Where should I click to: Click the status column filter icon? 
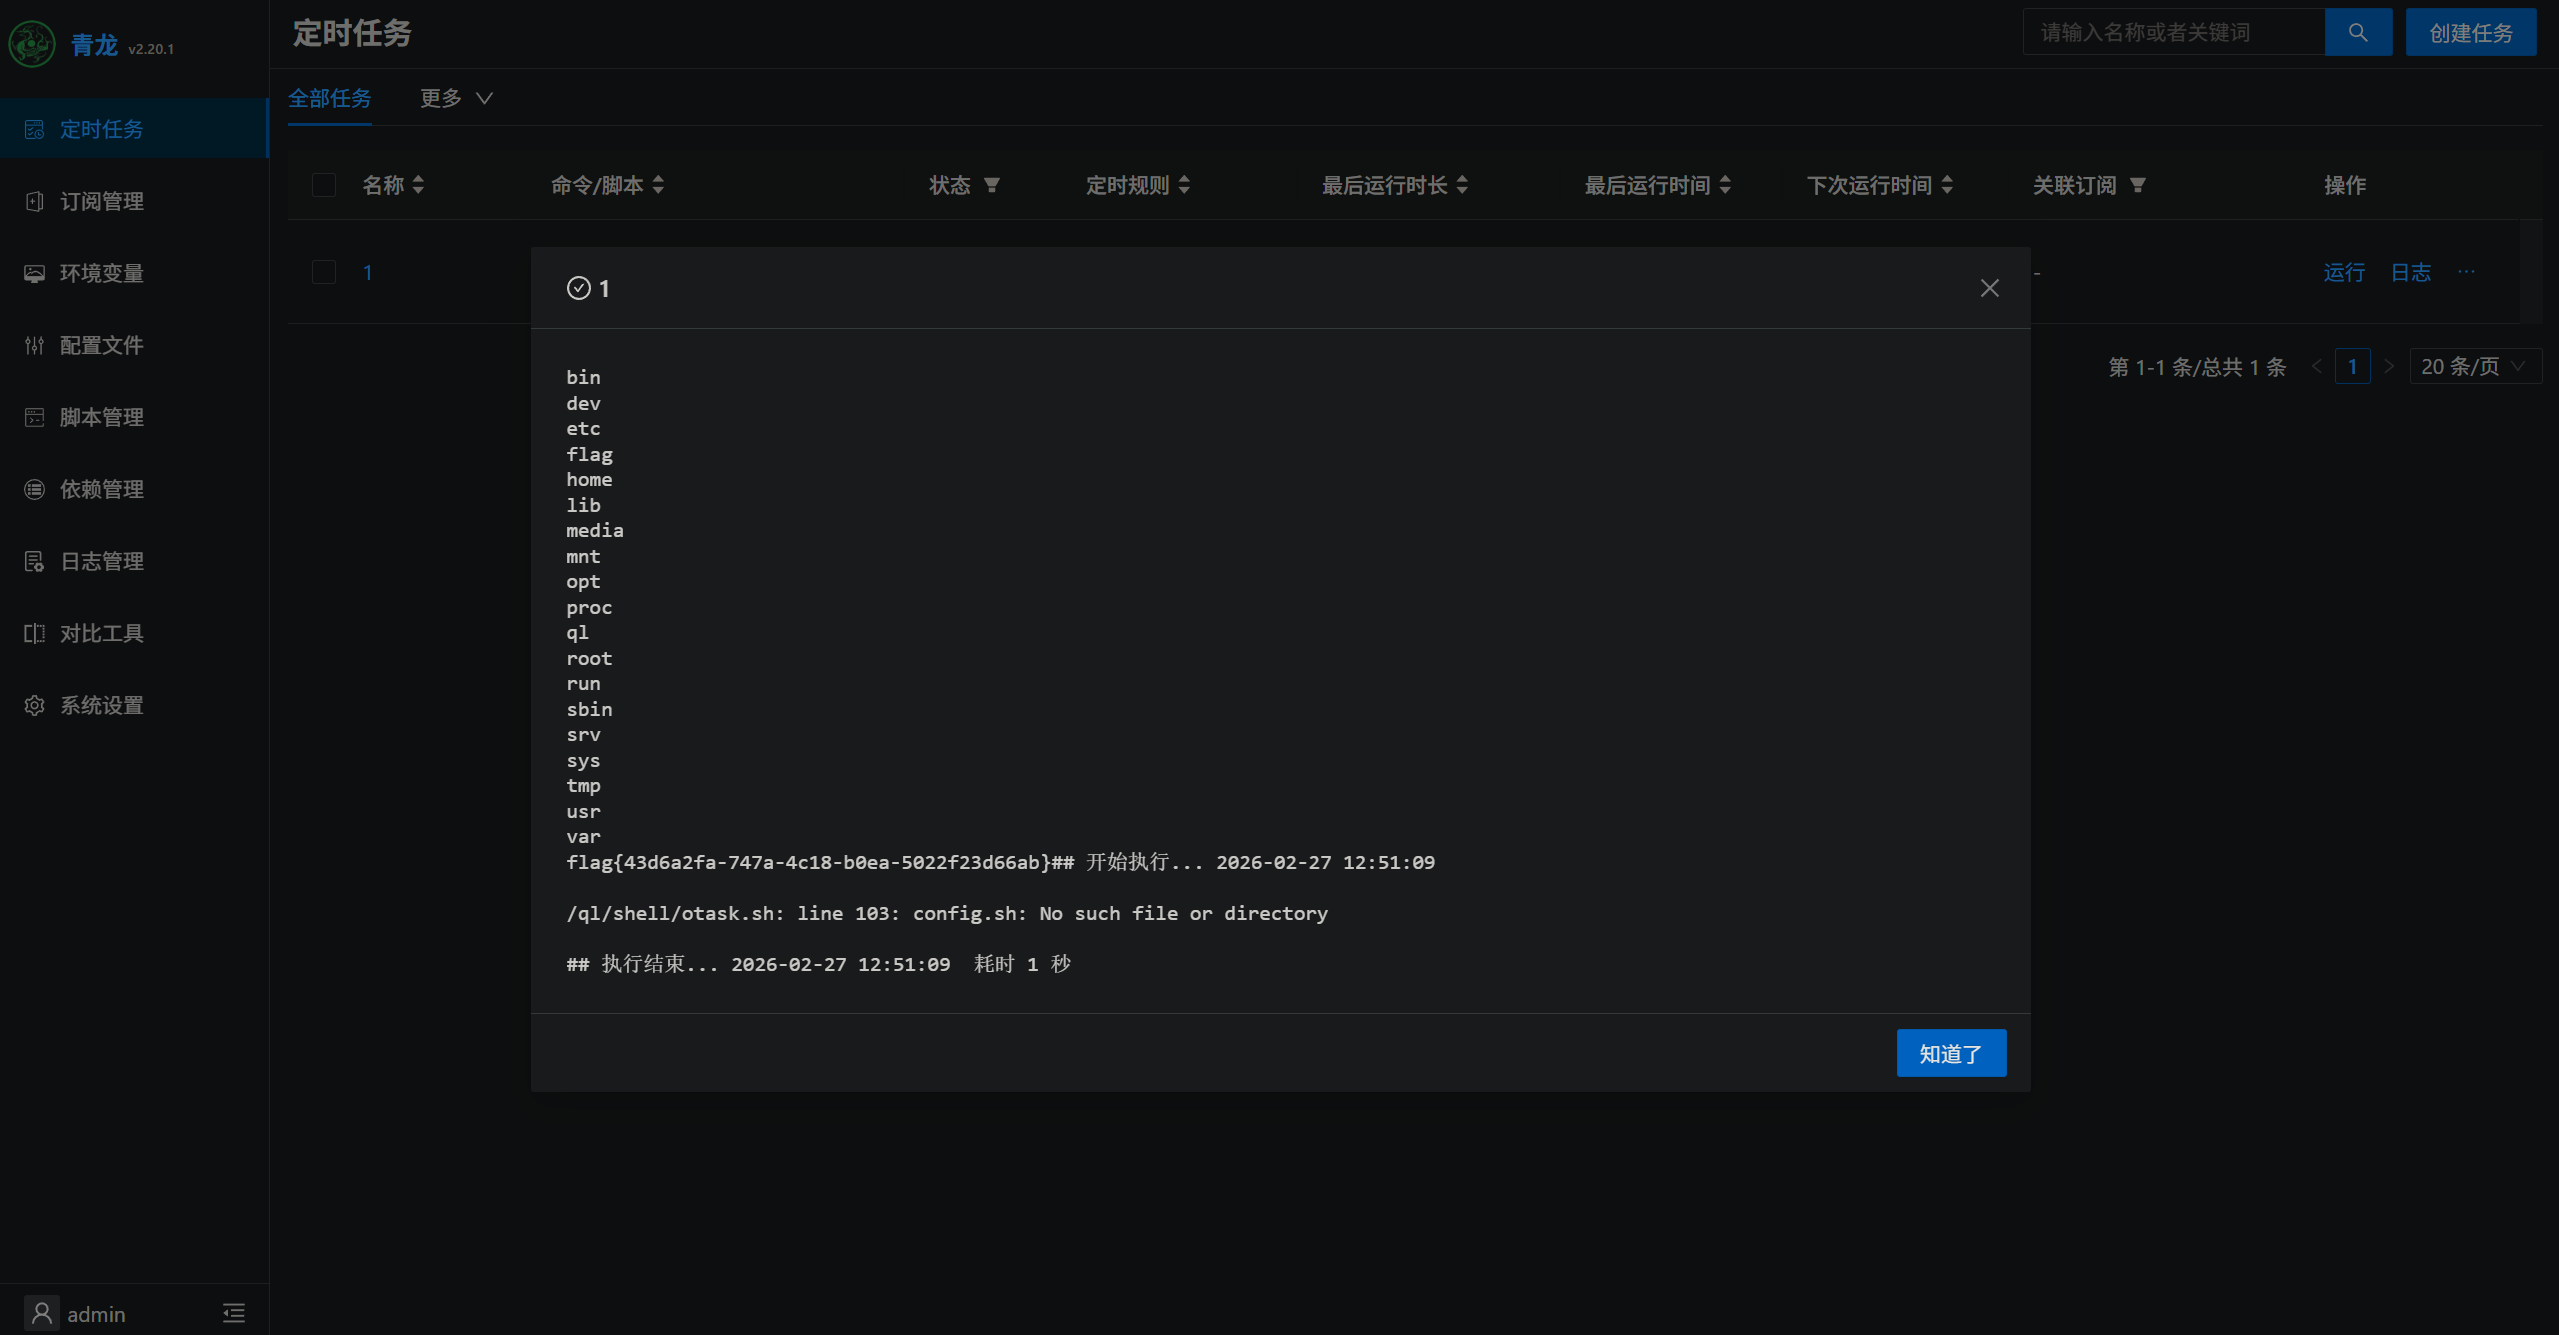991,185
